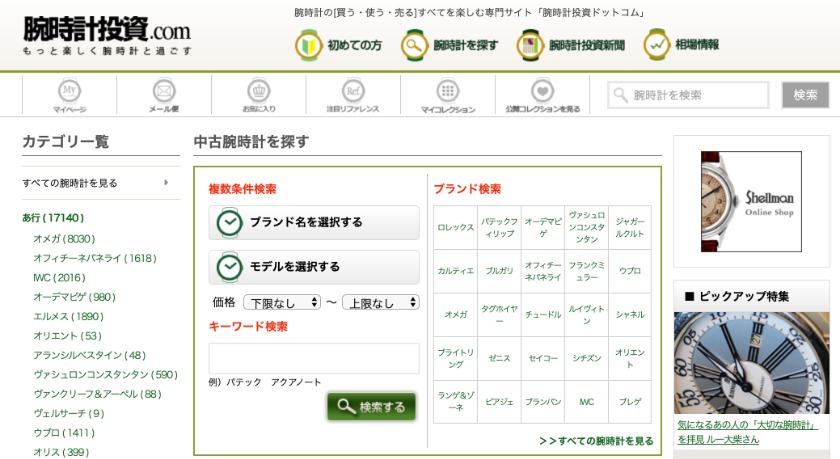
Task: Open the 下限なし price dropdown
Action: 282,303
